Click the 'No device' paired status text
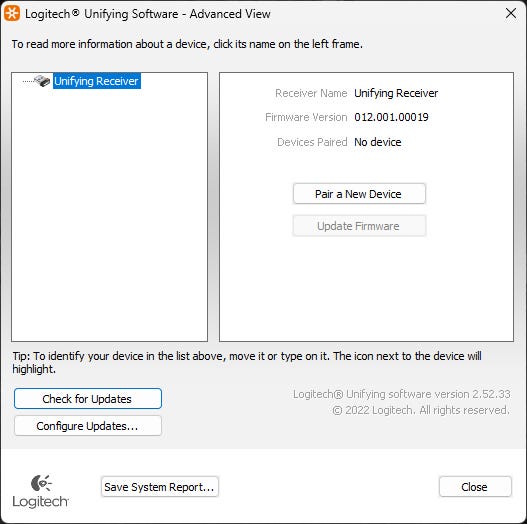This screenshot has width=527, height=524. (x=377, y=142)
